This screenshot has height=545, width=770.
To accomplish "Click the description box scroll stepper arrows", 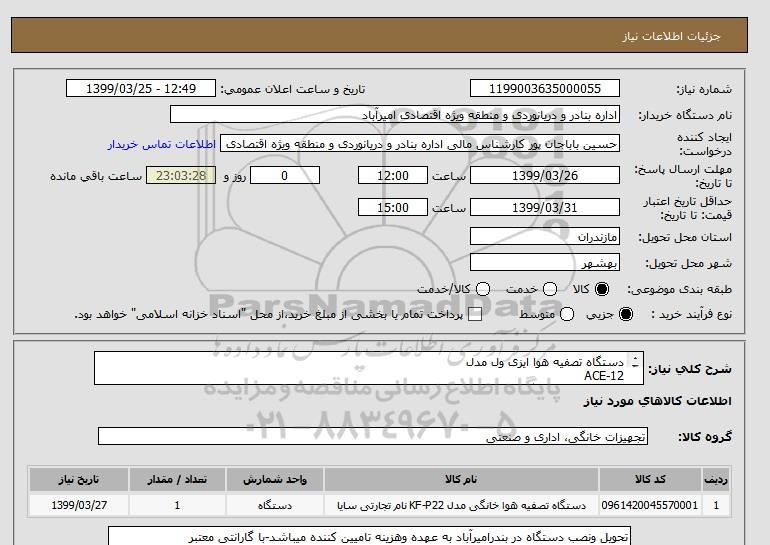I will point(635,362).
